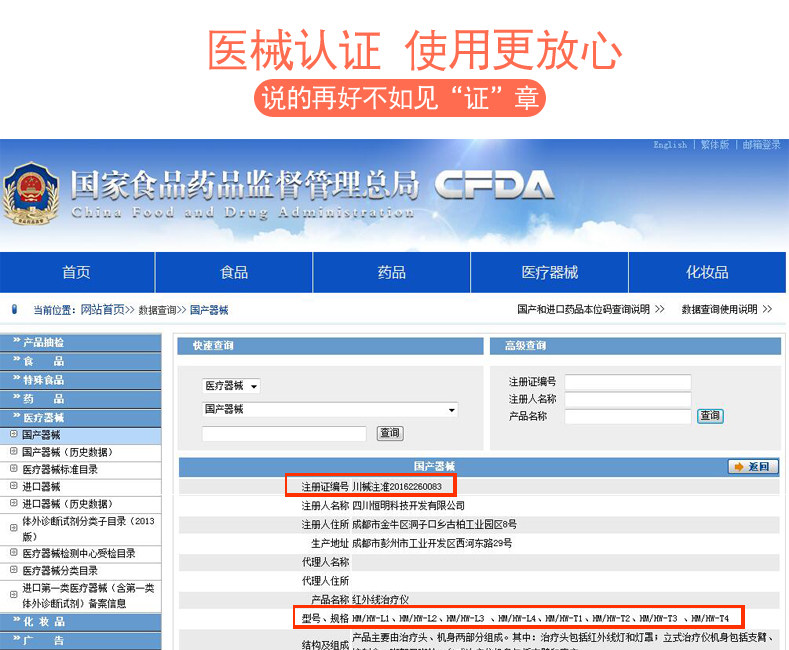Image resolution: width=789 pixels, height=650 pixels.
Task: Expand the 广告 sidebar section
Action: tap(81, 640)
